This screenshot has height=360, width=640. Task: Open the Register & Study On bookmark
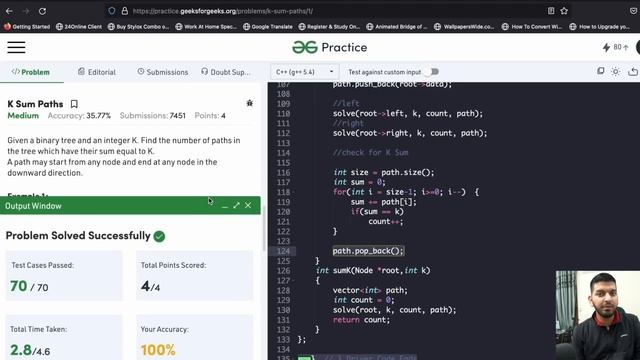[329, 27]
